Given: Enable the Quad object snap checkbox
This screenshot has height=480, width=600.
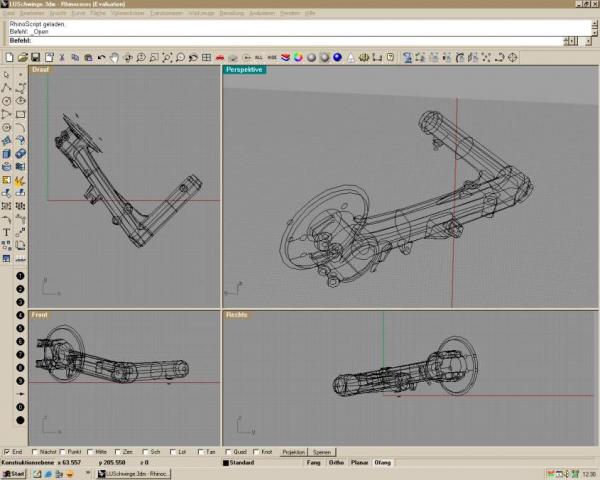Looking at the screenshot, I should [x=228, y=452].
